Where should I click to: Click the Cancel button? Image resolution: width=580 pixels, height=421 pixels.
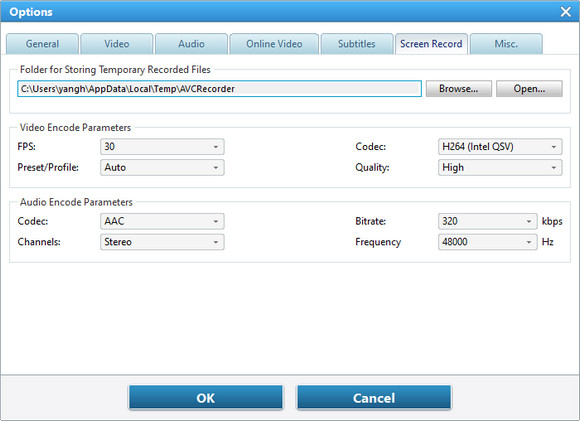pos(374,398)
